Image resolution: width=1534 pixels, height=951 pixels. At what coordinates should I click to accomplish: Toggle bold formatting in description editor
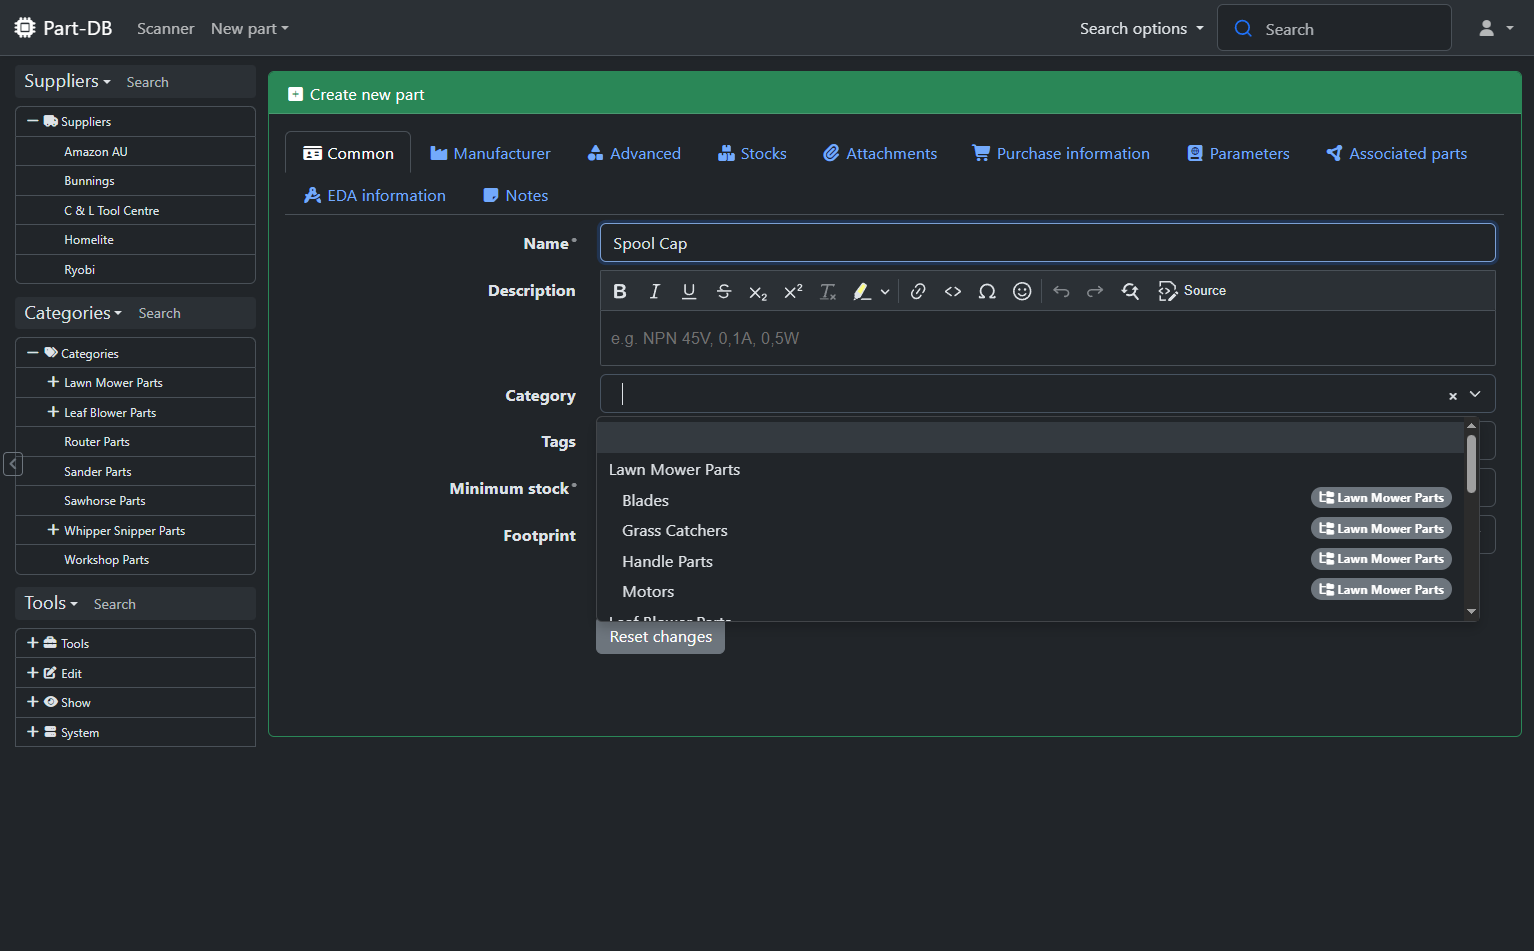tap(620, 291)
